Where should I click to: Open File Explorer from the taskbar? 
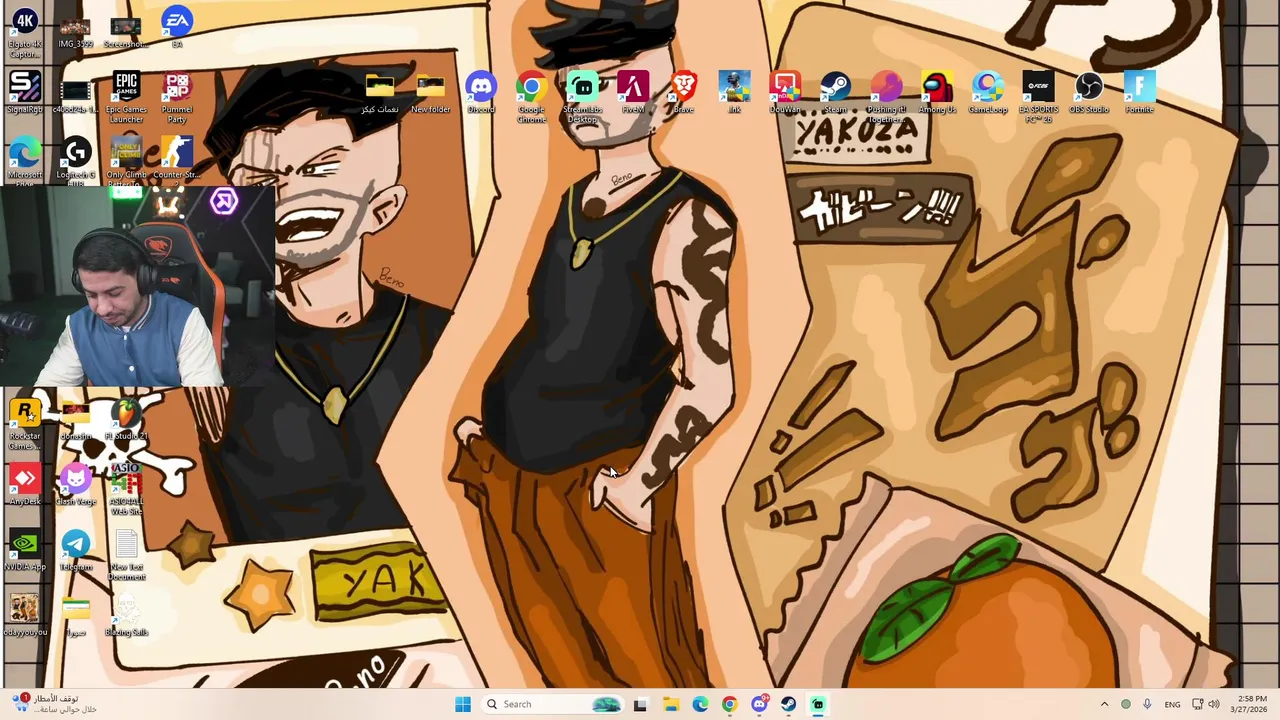click(x=670, y=704)
